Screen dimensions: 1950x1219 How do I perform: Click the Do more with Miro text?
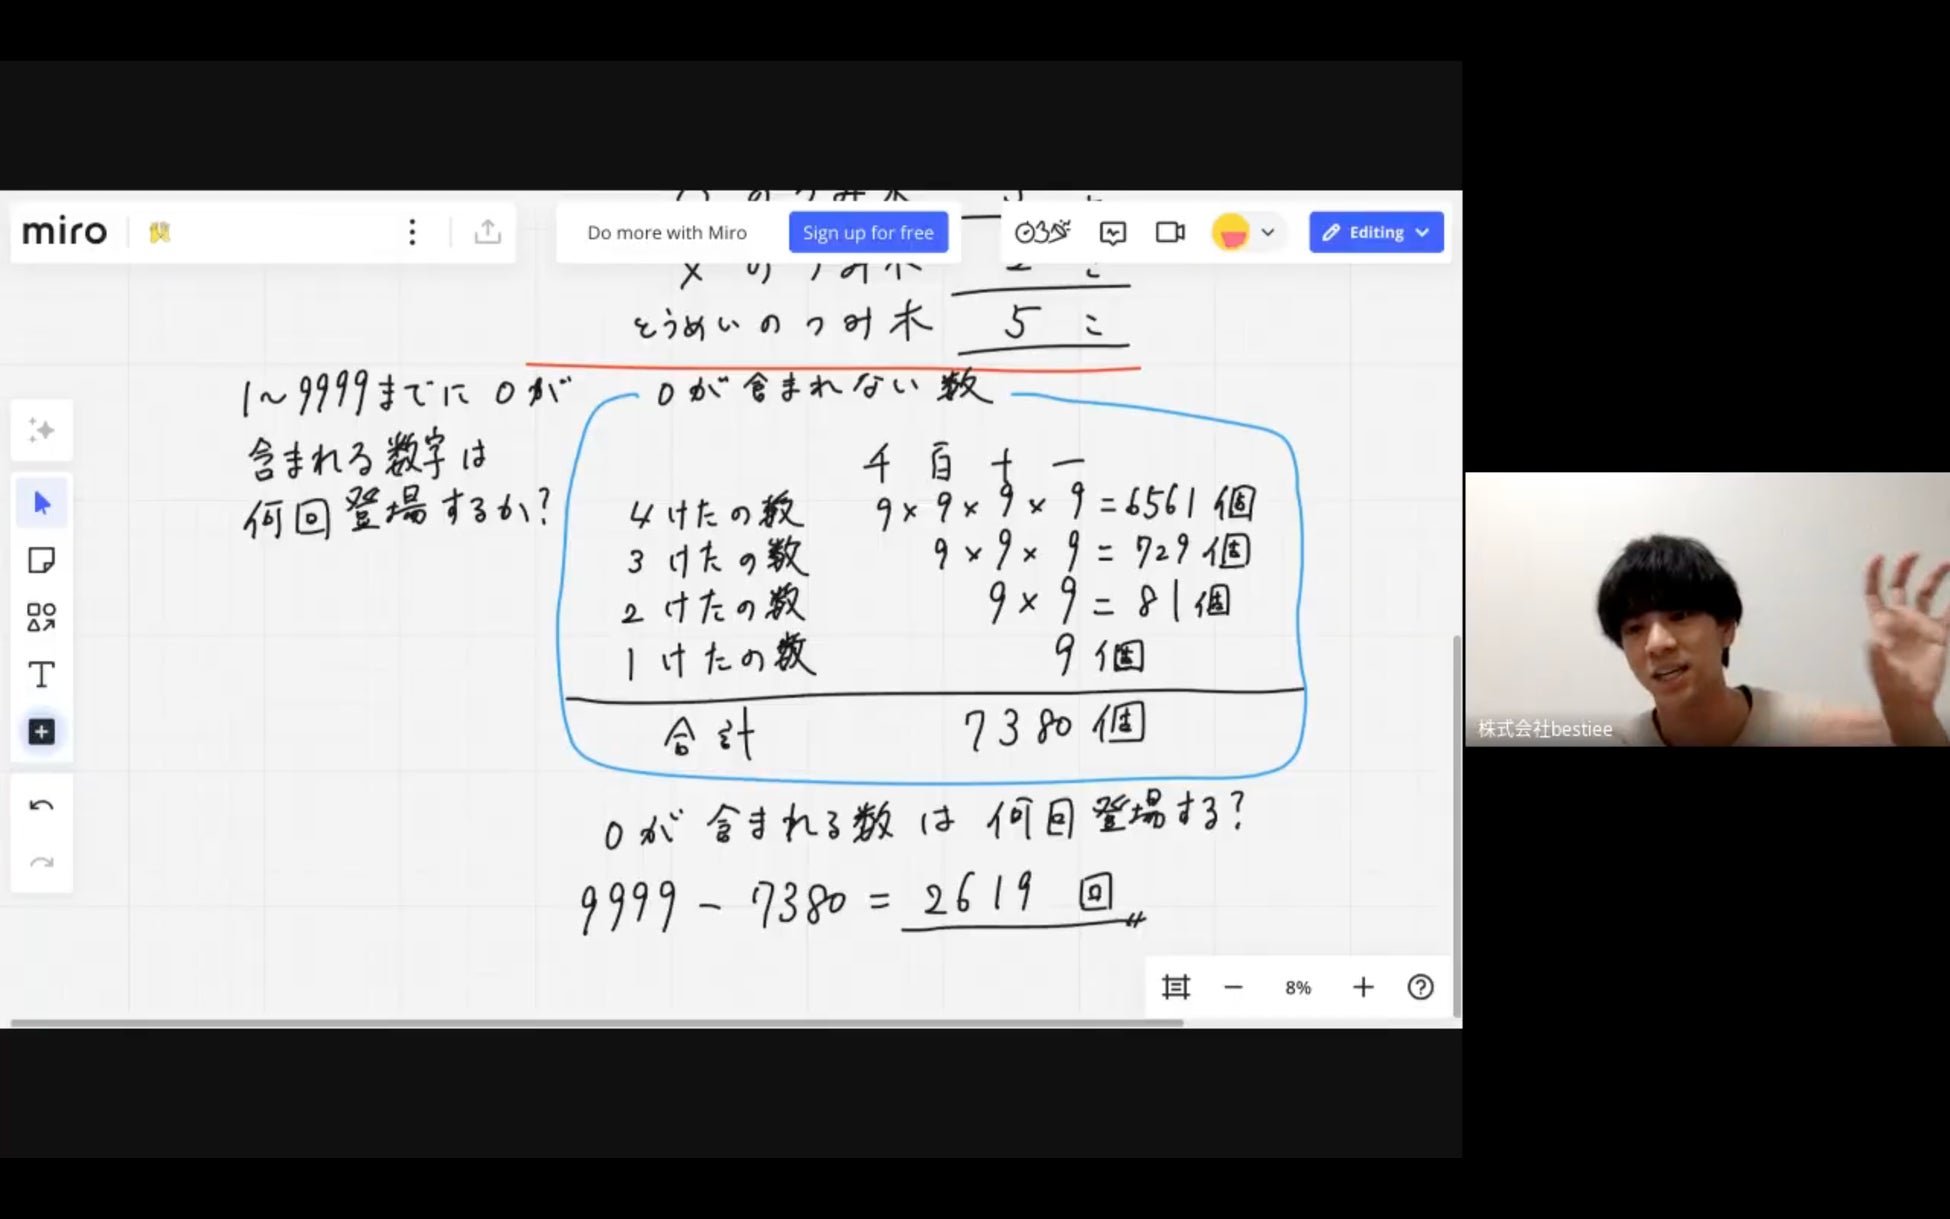(x=666, y=232)
